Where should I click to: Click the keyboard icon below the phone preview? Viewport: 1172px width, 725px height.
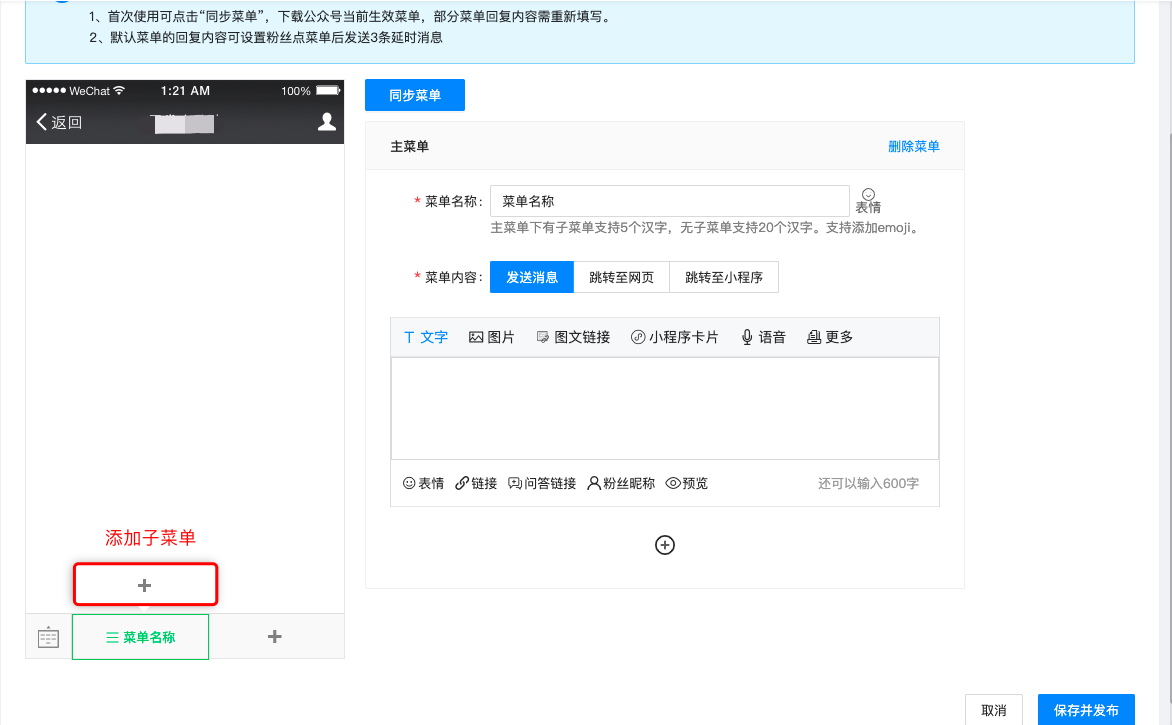48,636
